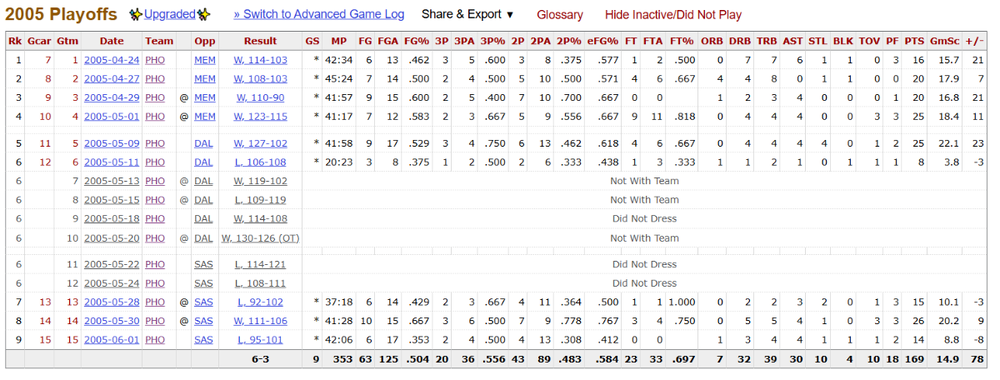Click the sparkle icon after Upgraded

point(203,14)
